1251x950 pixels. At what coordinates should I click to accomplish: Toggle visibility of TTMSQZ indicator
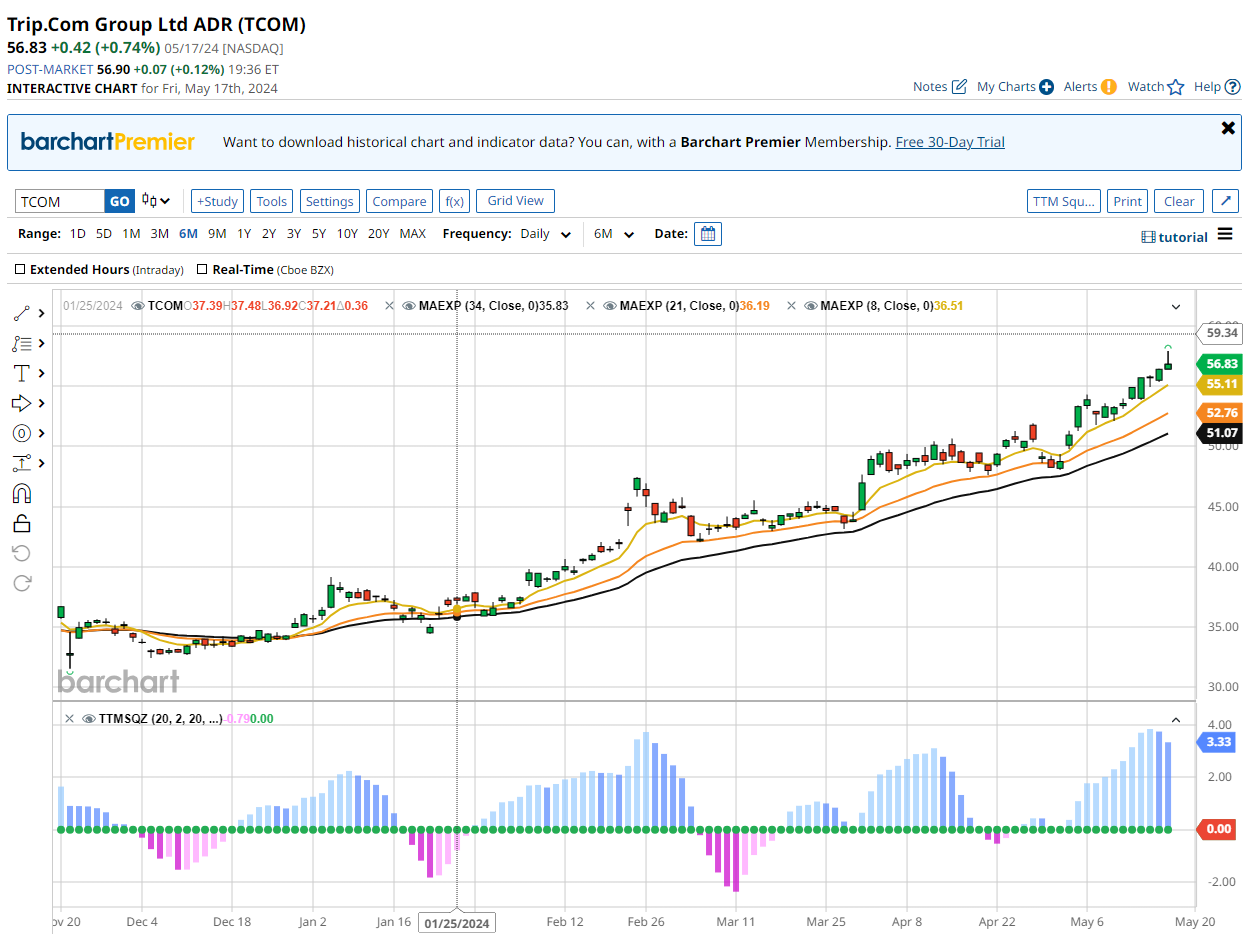pyautogui.click(x=89, y=719)
